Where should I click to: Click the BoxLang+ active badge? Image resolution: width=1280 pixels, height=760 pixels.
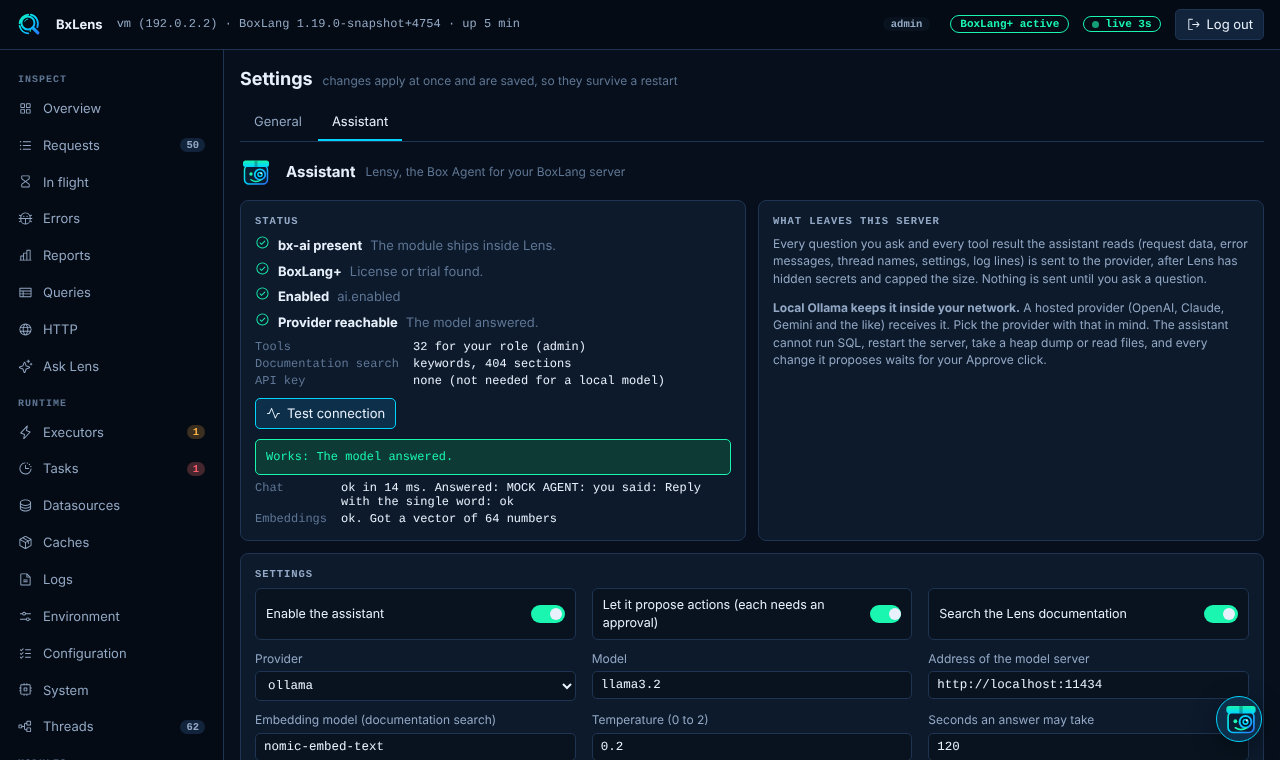[1009, 24]
